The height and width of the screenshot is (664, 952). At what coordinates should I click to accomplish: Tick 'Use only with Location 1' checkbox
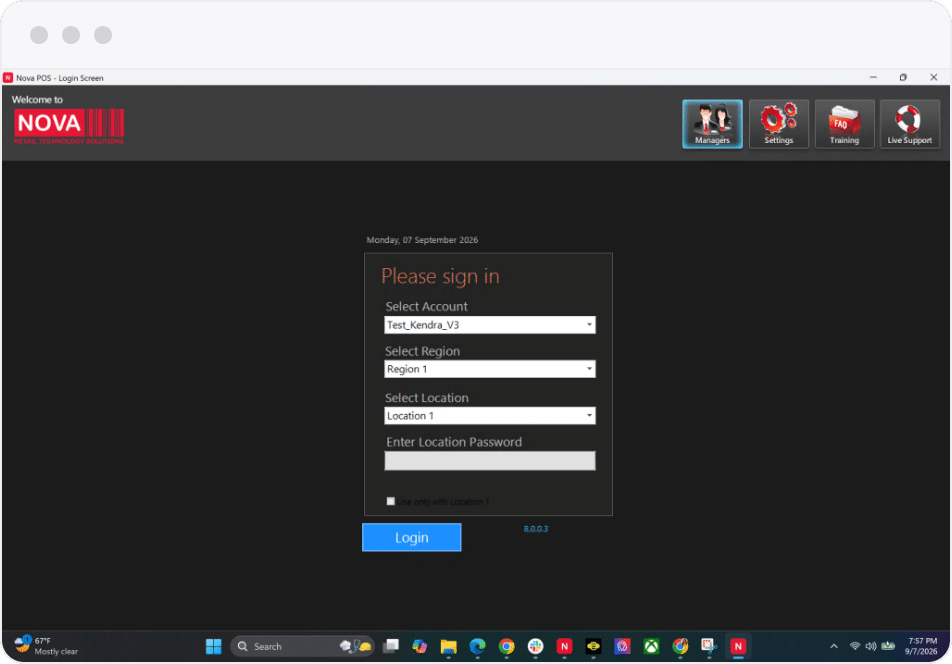tap(390, 501)
